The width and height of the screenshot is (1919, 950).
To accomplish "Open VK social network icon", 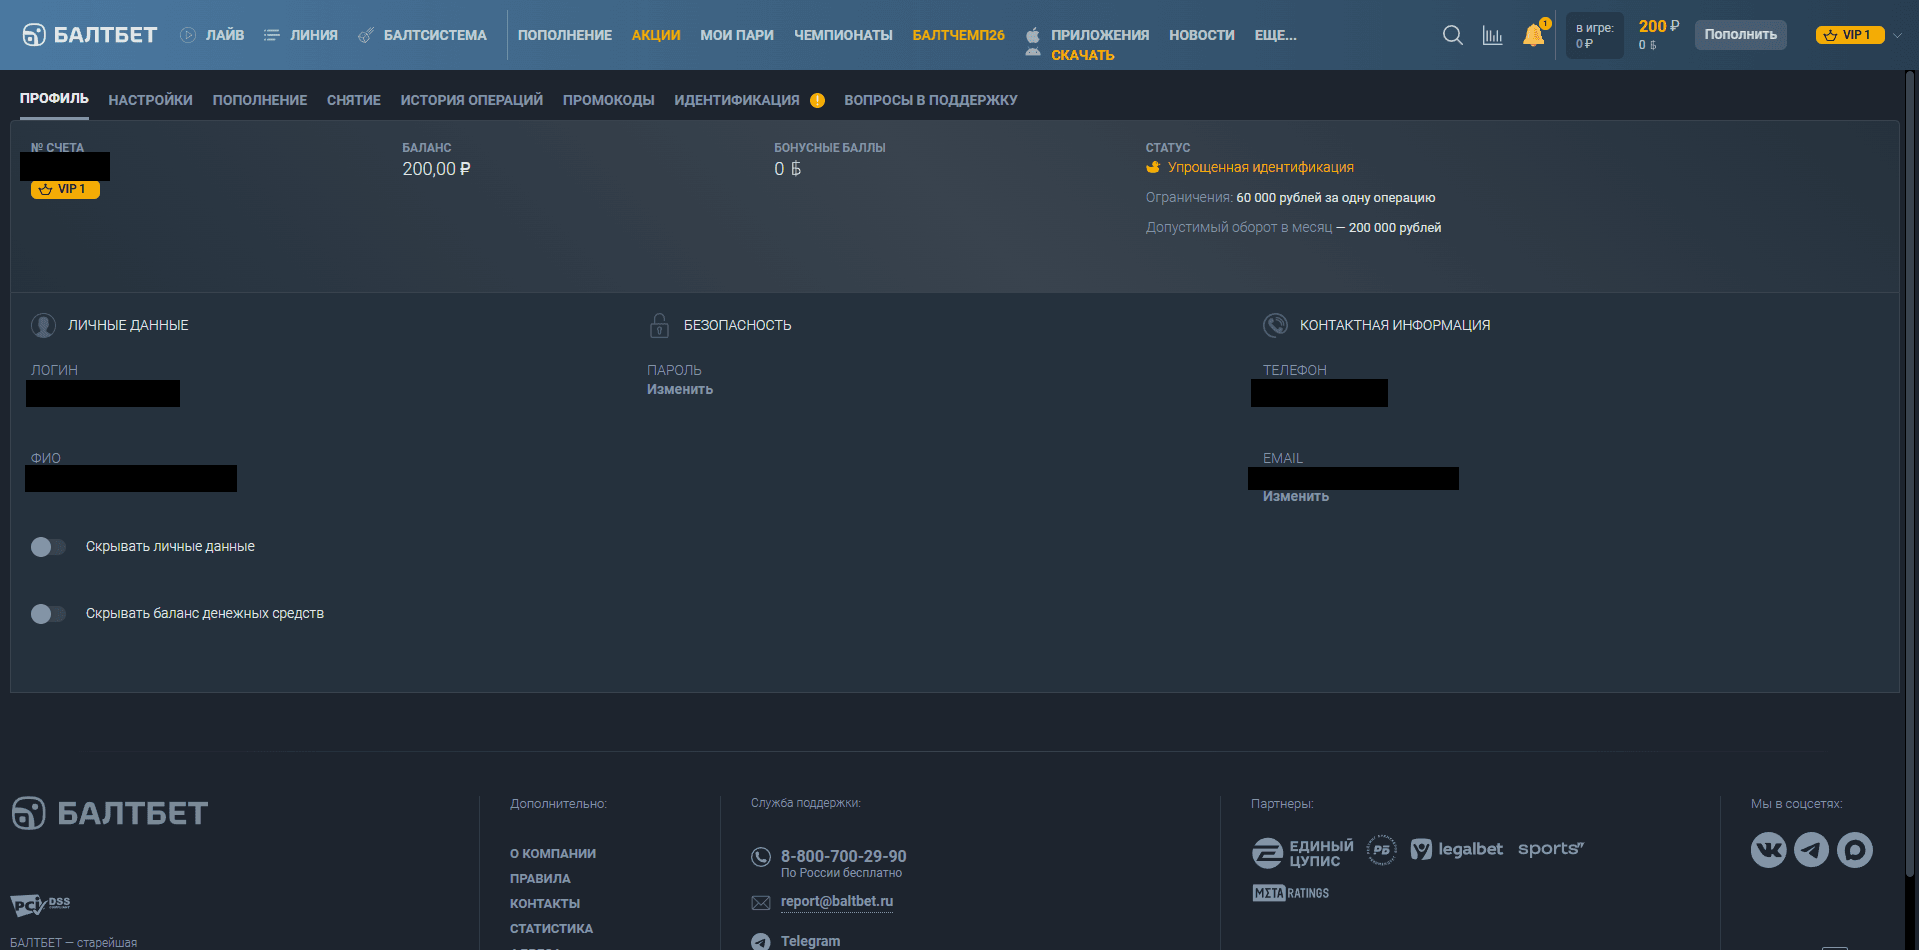I will click(x=1768, y=850).
